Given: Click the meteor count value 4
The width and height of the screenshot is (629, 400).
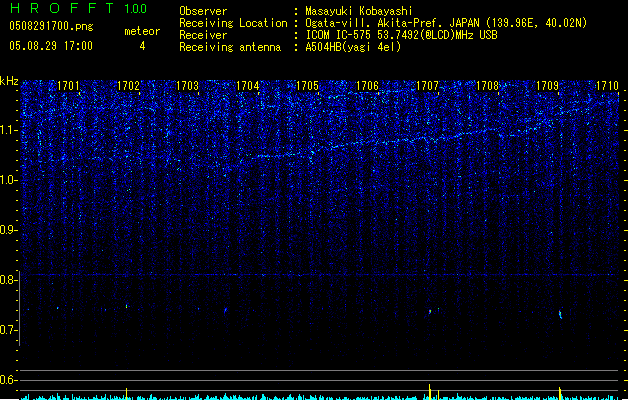Looking at the screenshot, I should [141, 46].
